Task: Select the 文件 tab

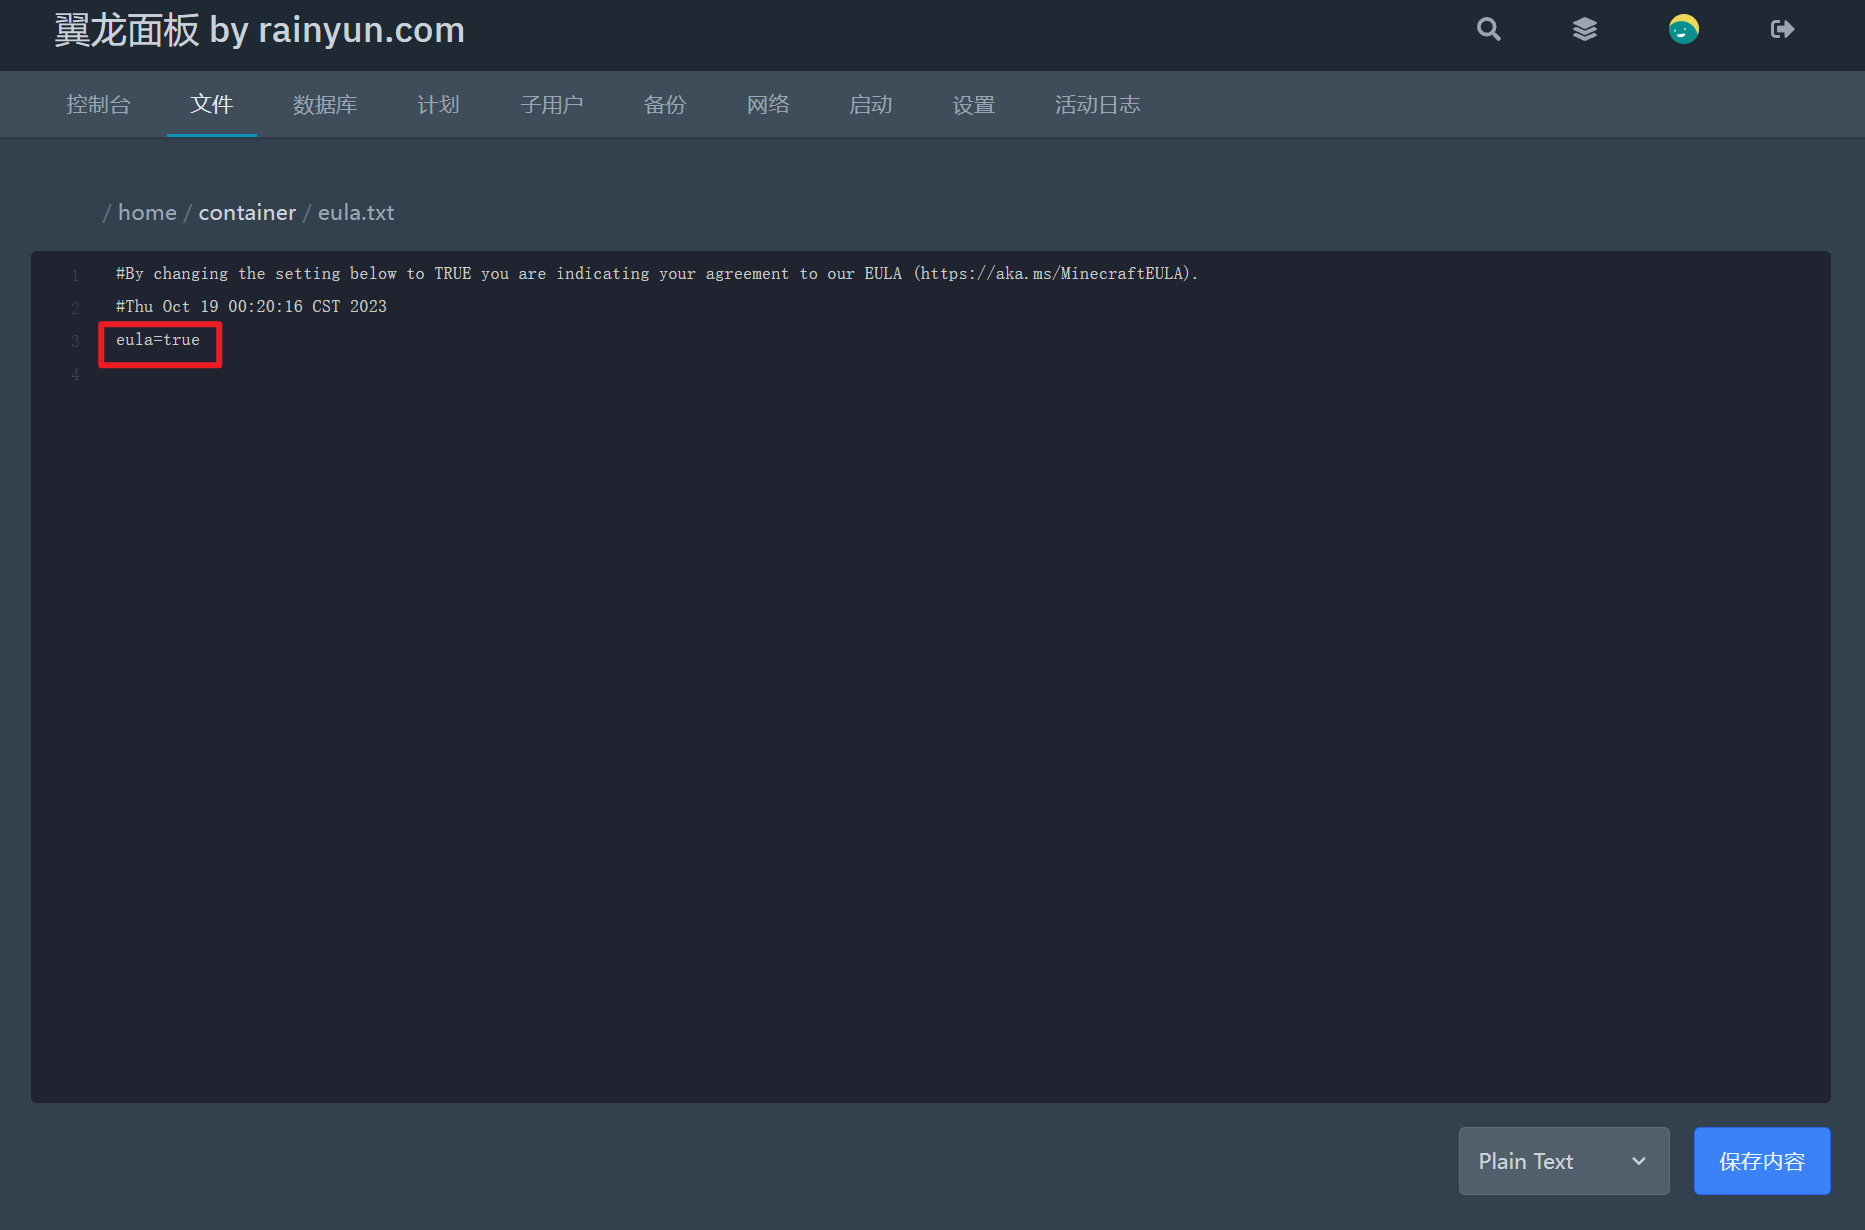Action: tap(212, 104)
